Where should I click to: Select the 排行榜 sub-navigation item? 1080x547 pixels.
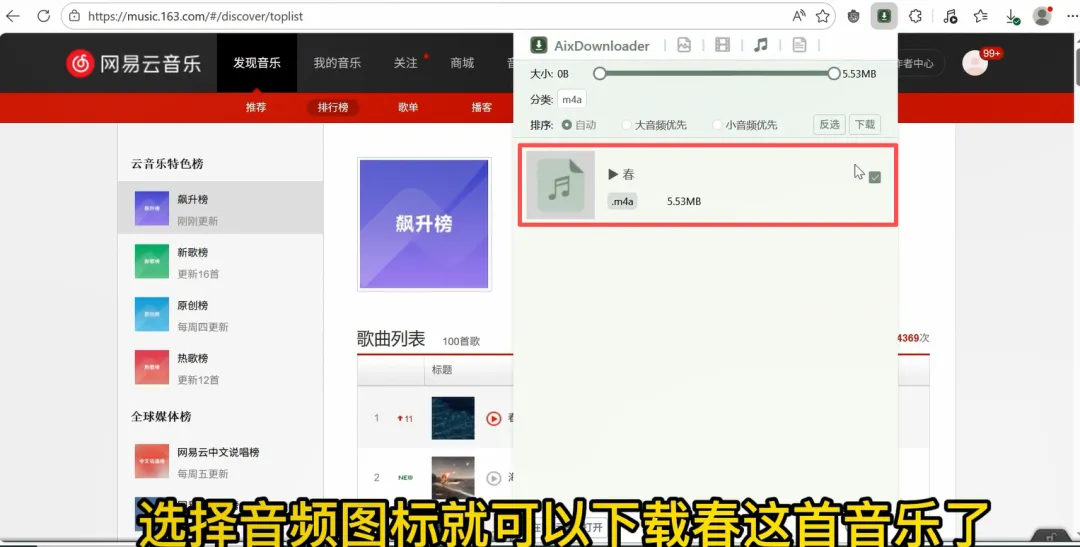pyautogui.click(x=333, y=107)
